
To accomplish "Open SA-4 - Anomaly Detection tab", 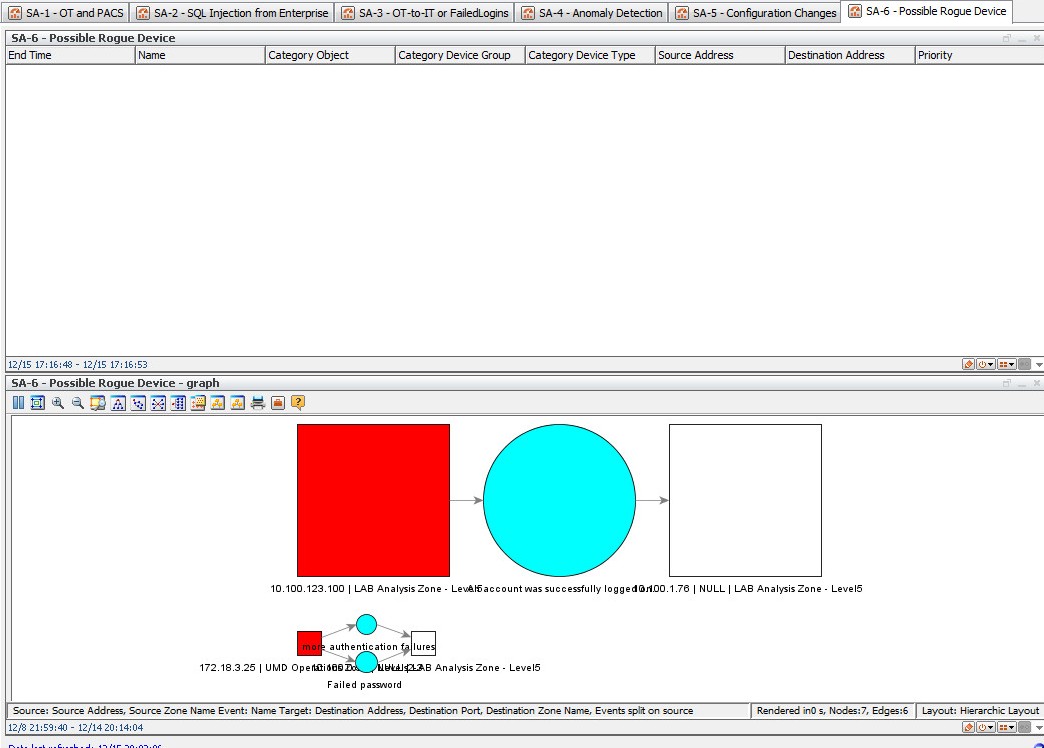I will tap(591, 13).
